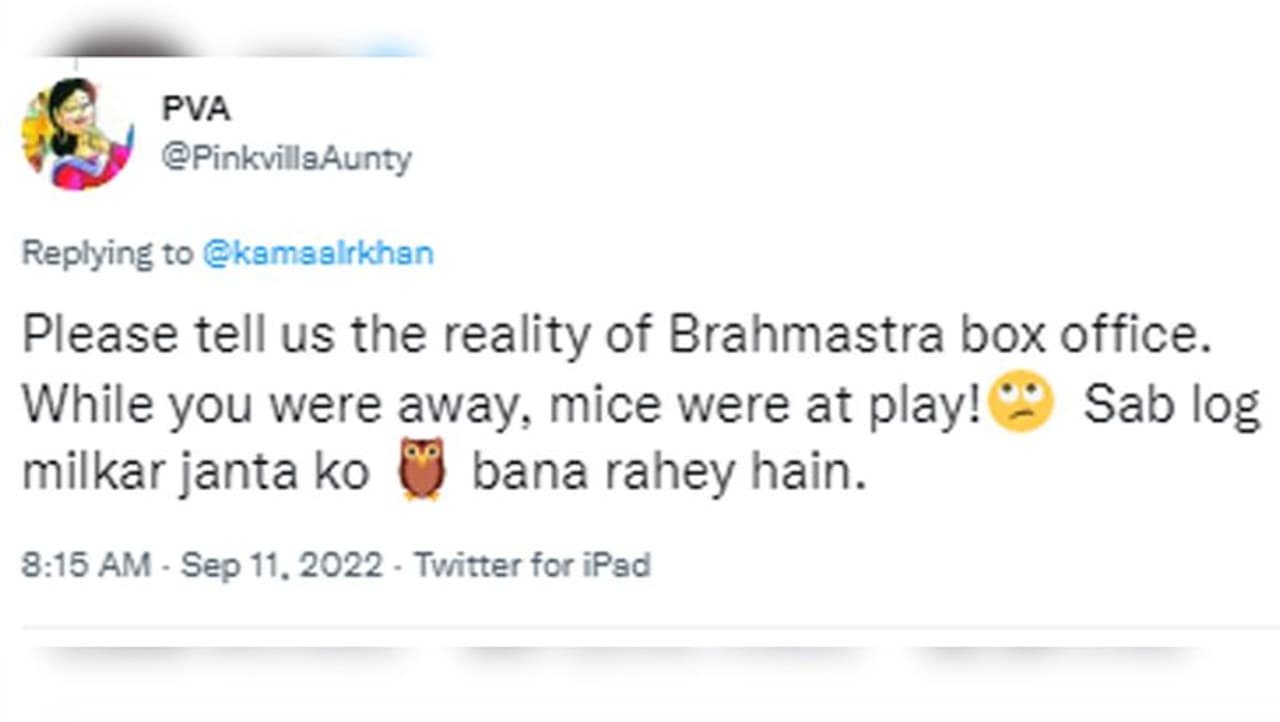1280x722 pixels.
Task: Click the rolling eyes emoji
Action: (x=1020, y=405)
